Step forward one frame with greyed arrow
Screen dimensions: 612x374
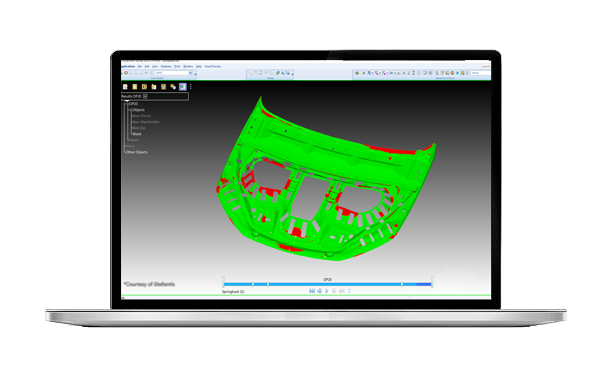(x=334, y=291)
